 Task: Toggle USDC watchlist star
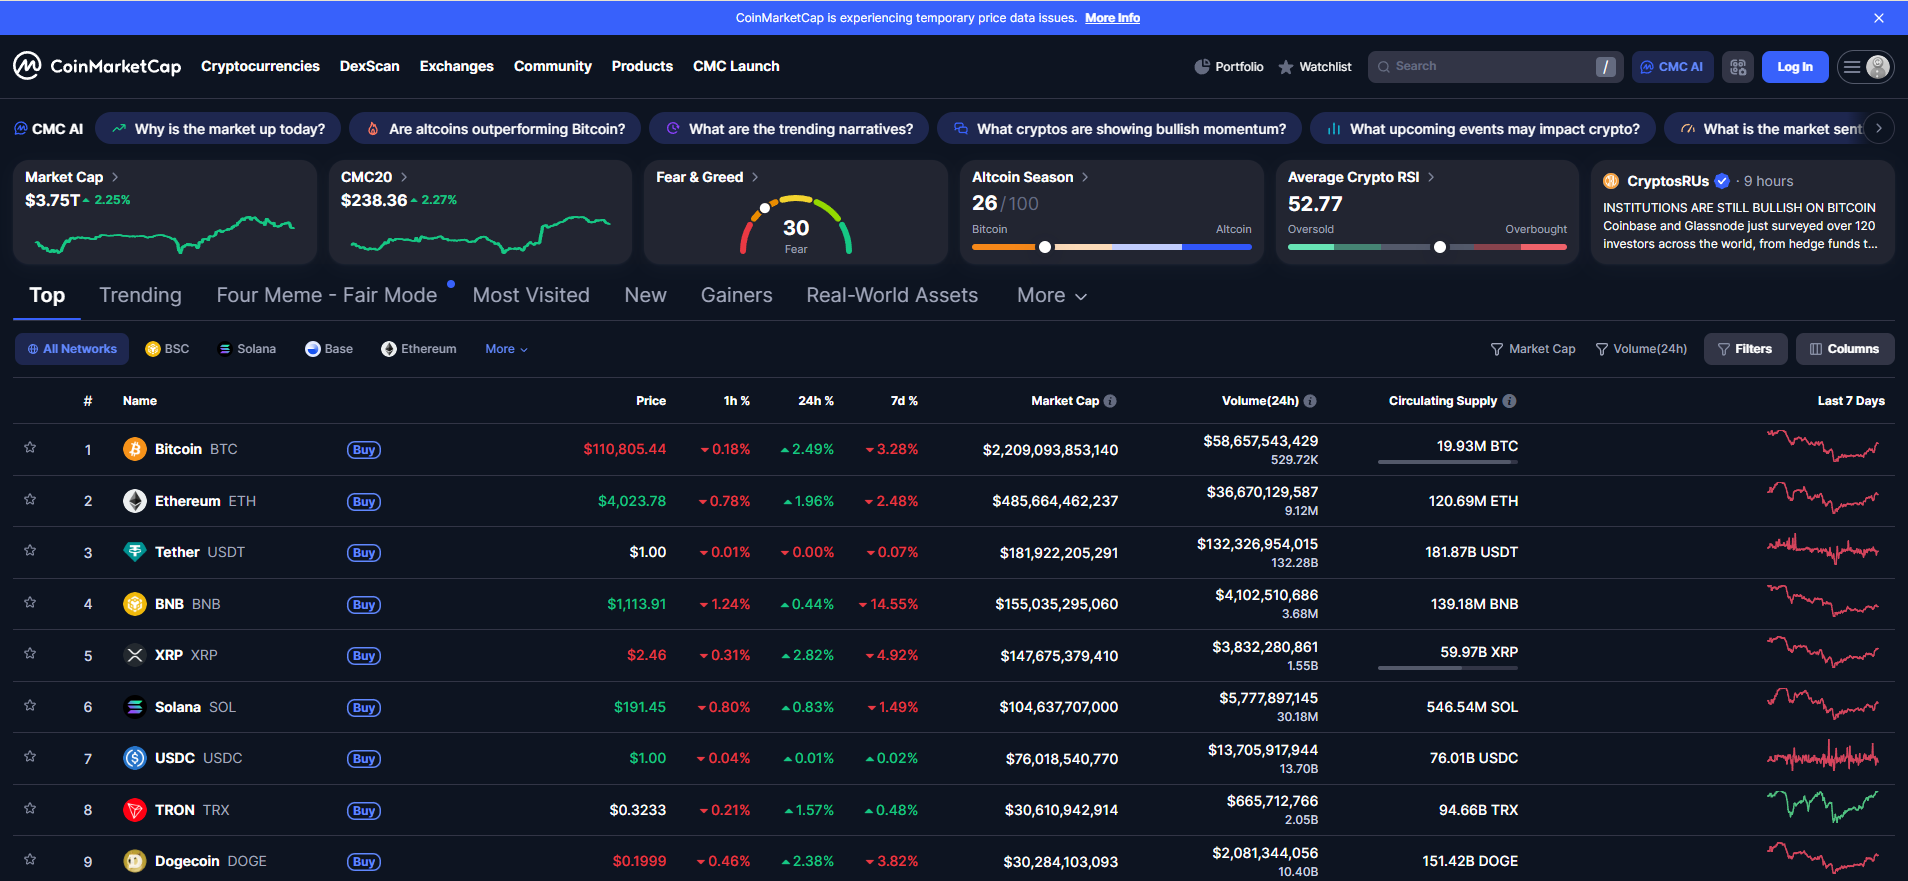tap(30, 757)
